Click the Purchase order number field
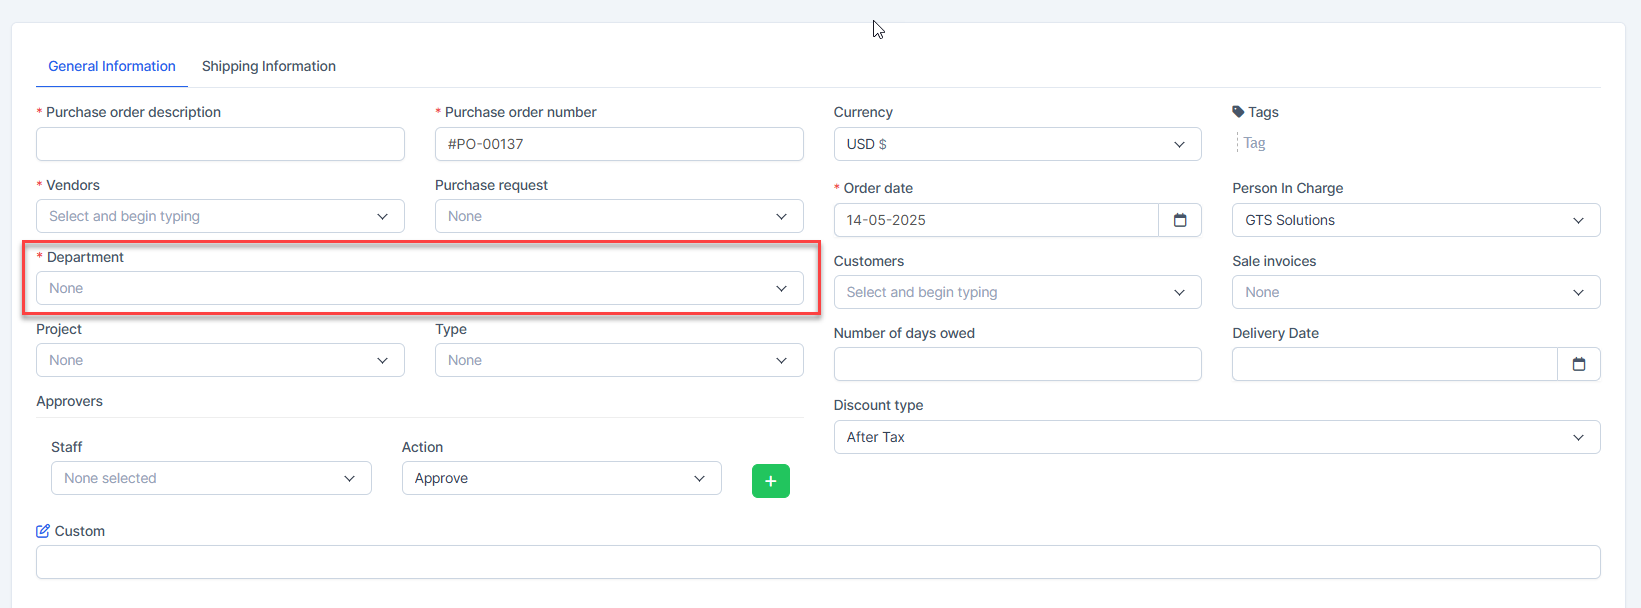This screenshot has height=608, width=1641. 618,144
